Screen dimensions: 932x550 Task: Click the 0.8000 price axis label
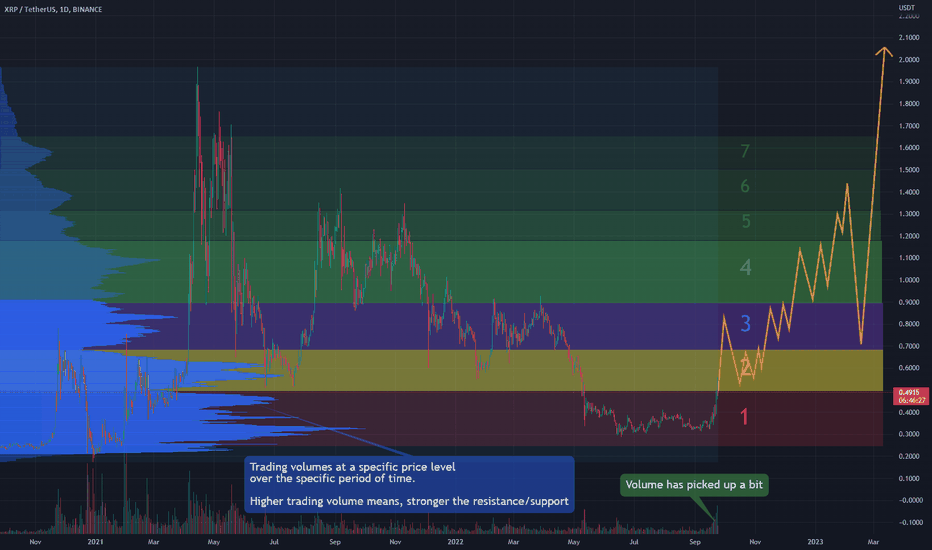909,324
